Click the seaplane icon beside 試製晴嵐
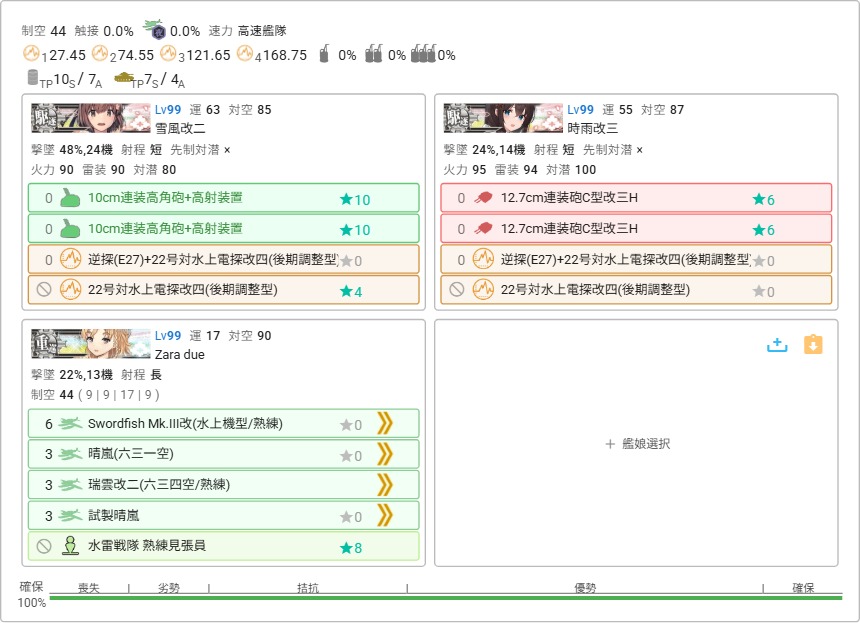The height and width of the screenshot is (623, 860). pyautogui.click(x=70, y=516)
